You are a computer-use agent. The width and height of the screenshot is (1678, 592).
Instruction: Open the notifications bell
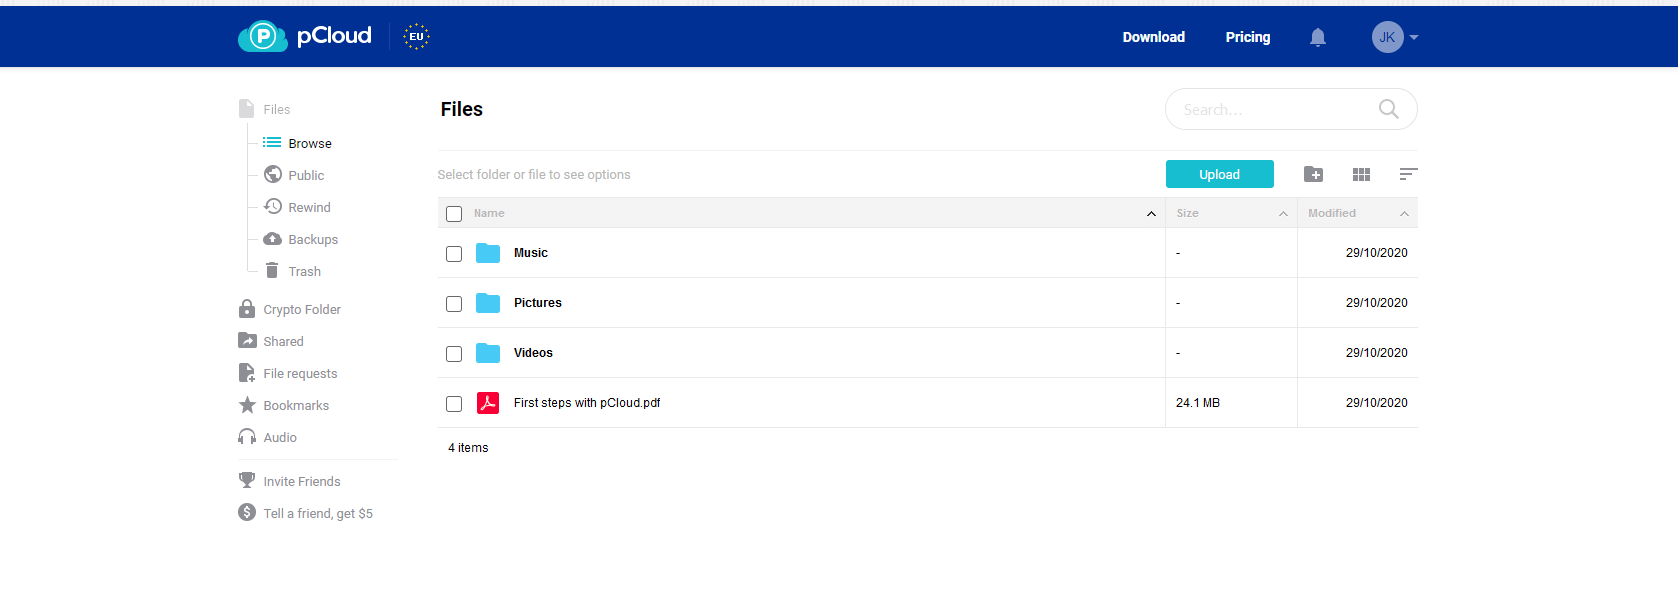pos(1318,37)
